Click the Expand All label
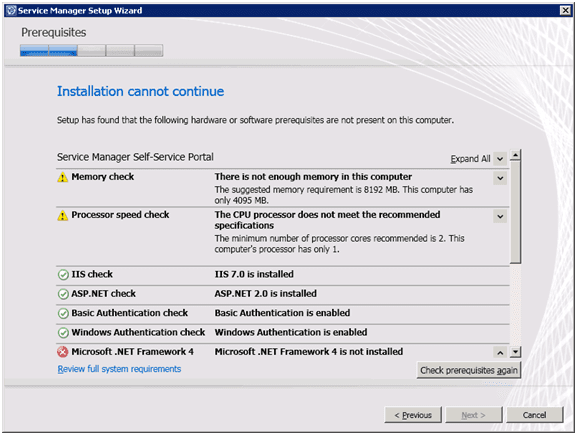The width and height of the screenshot is (576, 434). pos(470,159)
